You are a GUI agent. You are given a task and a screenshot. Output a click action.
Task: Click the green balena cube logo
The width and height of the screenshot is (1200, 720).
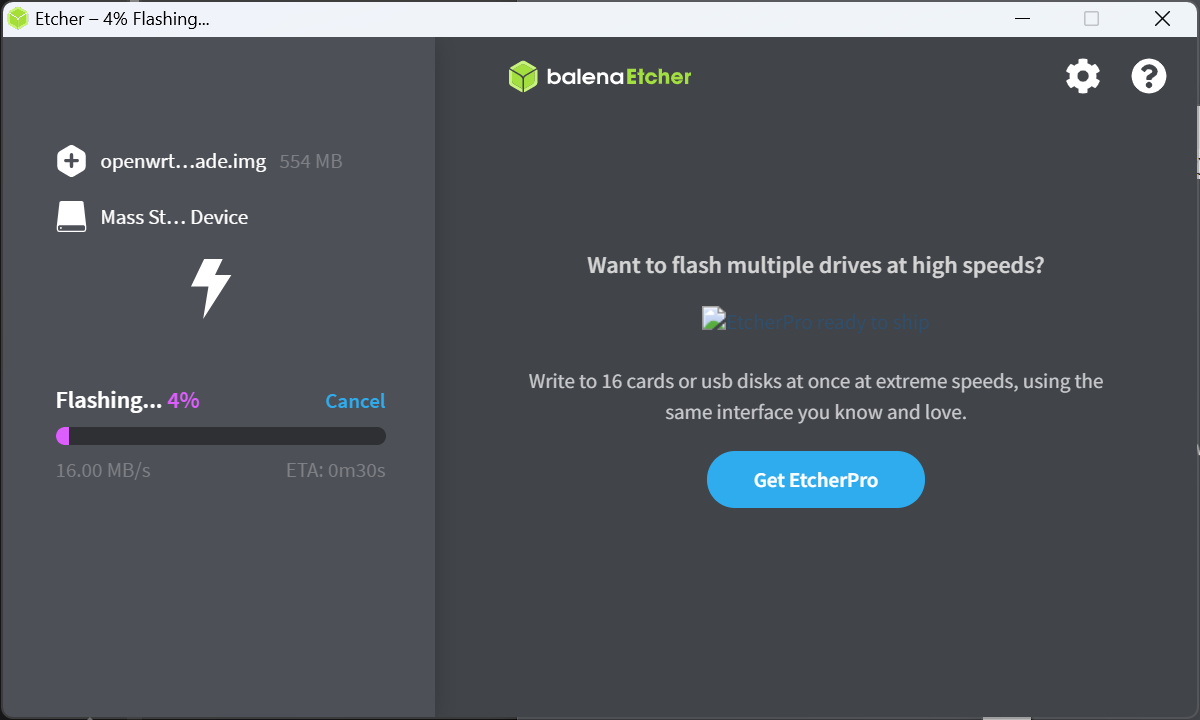click(523, 76)
